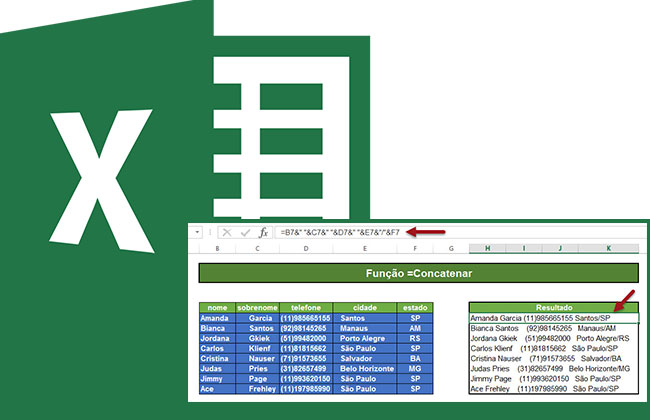Select the state cell 'BA'

coord(415,359)
